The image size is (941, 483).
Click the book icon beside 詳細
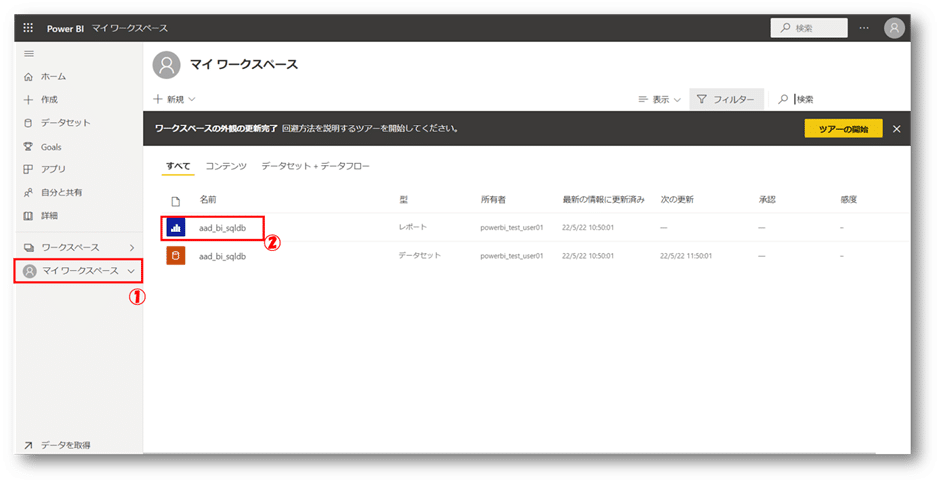[x=28, y=215]
